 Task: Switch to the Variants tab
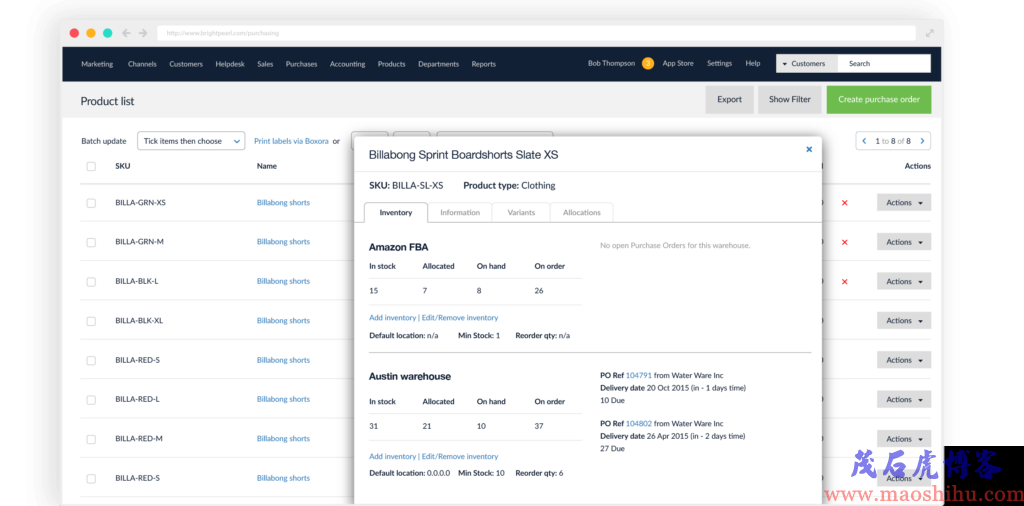point(521,213)
